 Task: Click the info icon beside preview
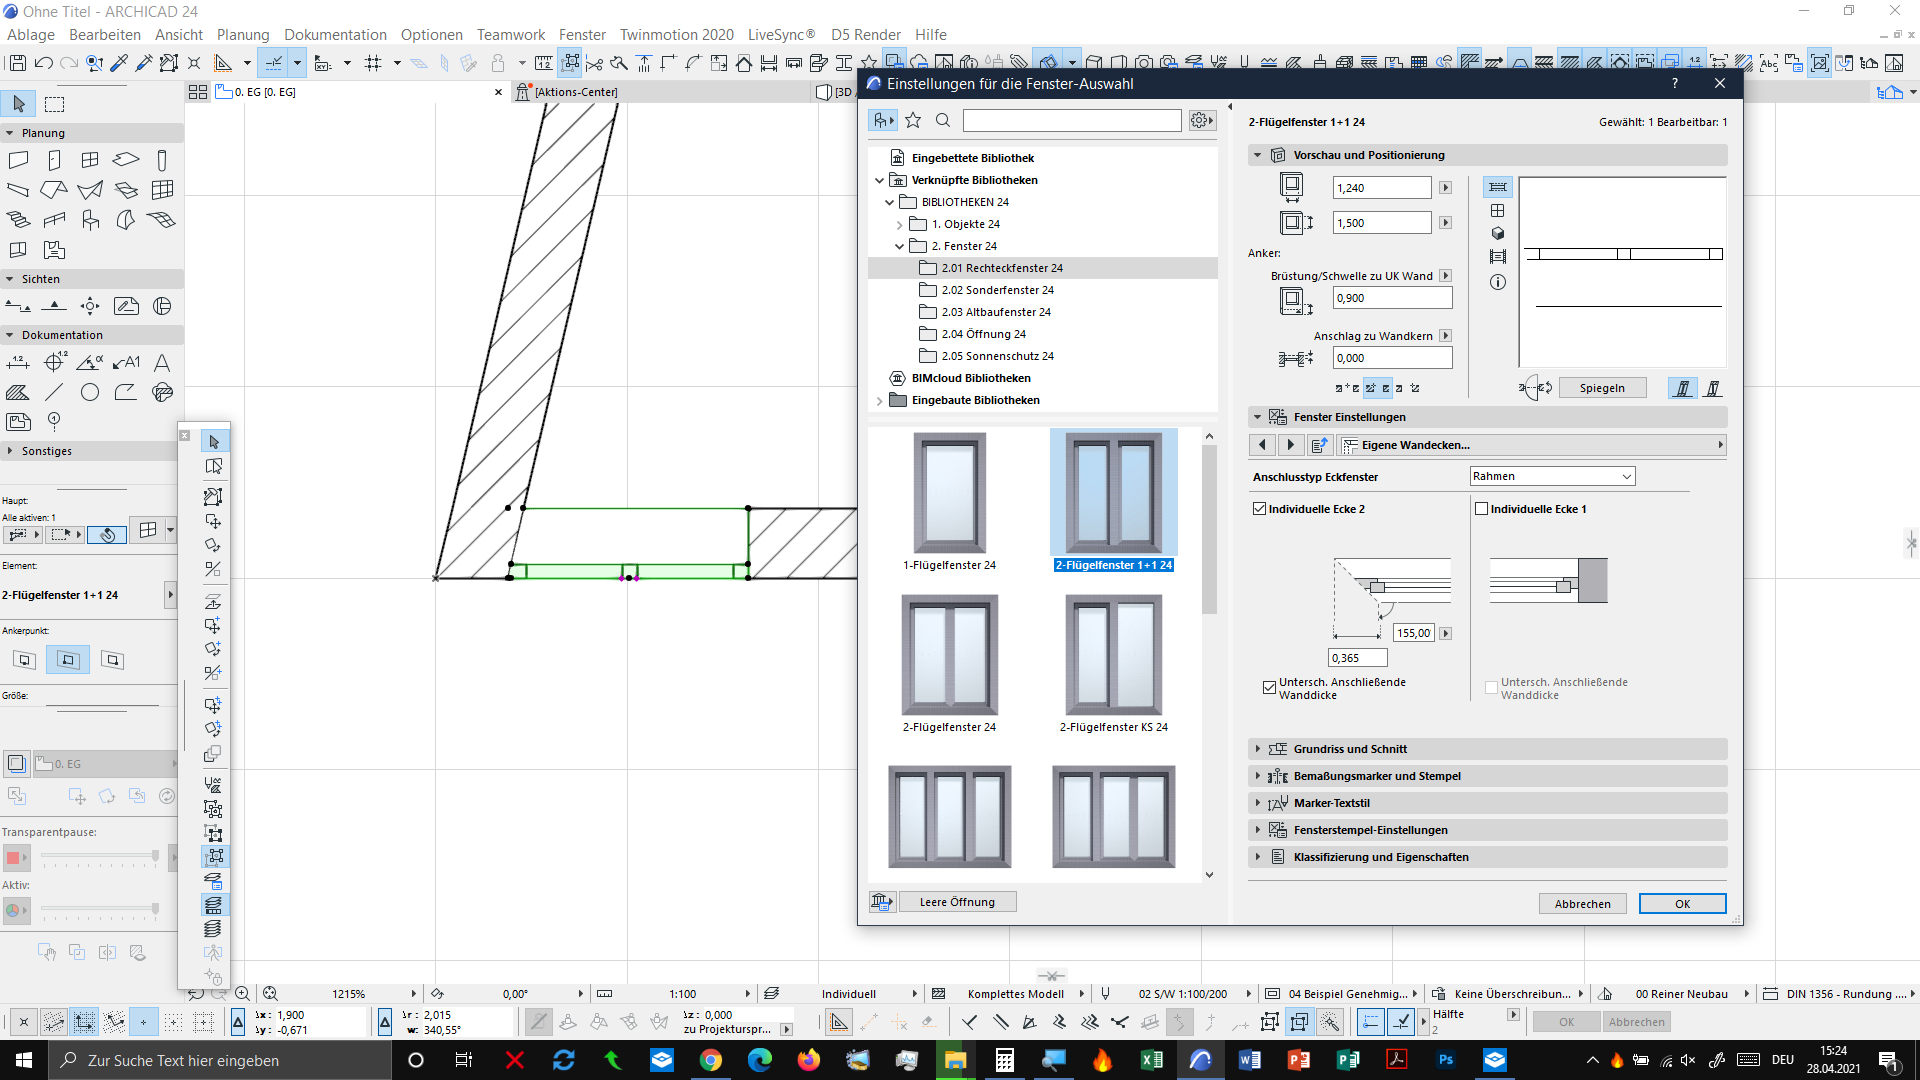(x=1497, y=283)
